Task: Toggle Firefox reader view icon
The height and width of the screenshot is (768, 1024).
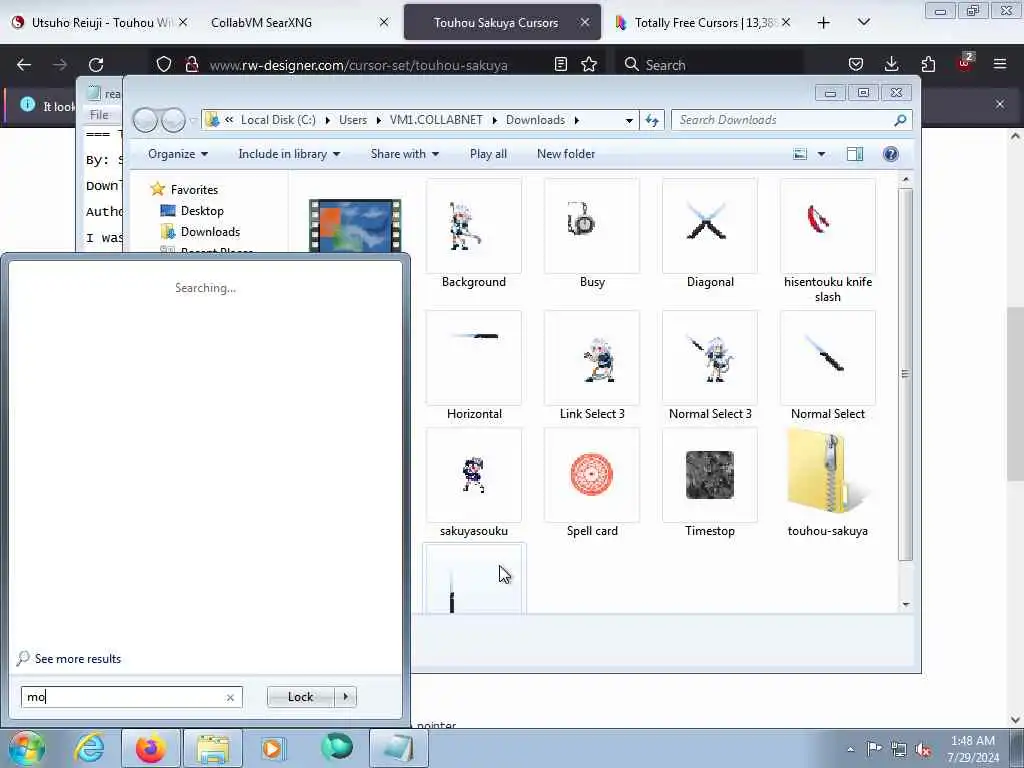Action: coord(560,65)
